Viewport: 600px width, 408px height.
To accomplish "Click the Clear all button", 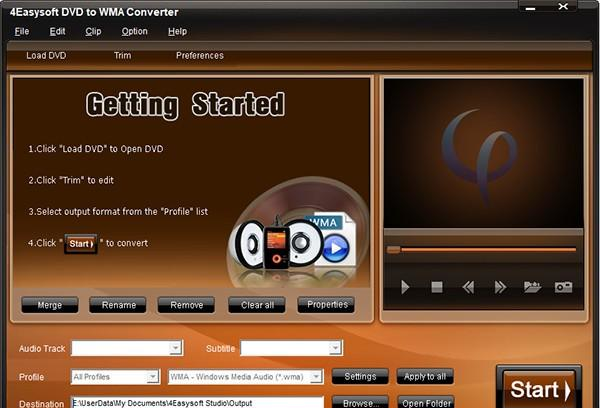I will [x=257, y=305].
